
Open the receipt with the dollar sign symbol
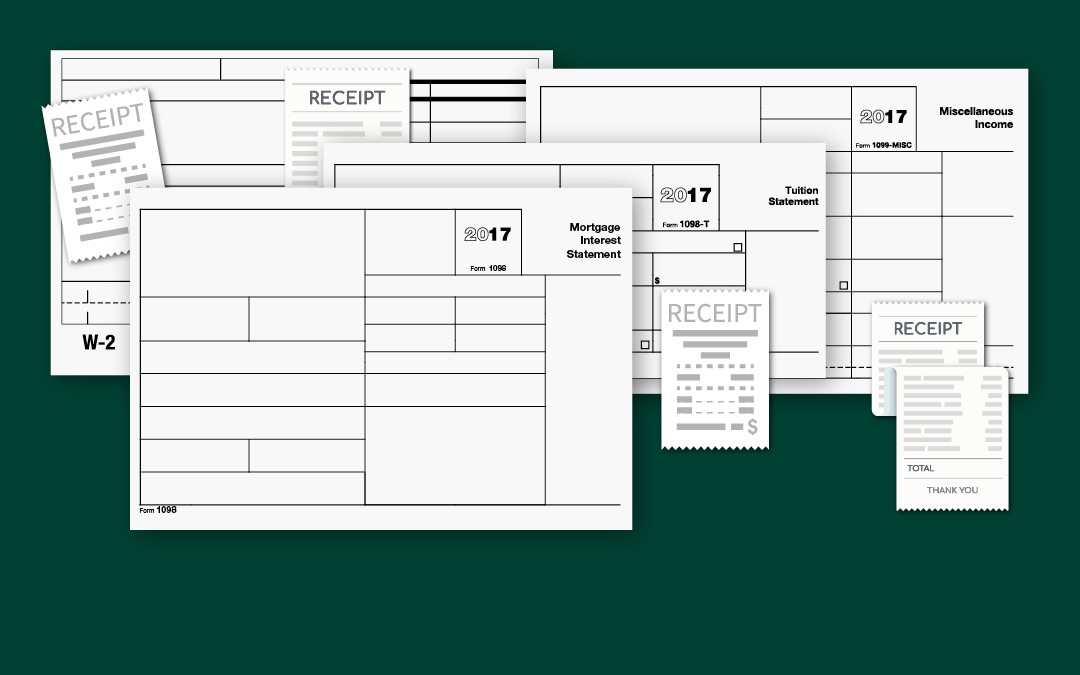pyautogui.click(x=715, y=365)
